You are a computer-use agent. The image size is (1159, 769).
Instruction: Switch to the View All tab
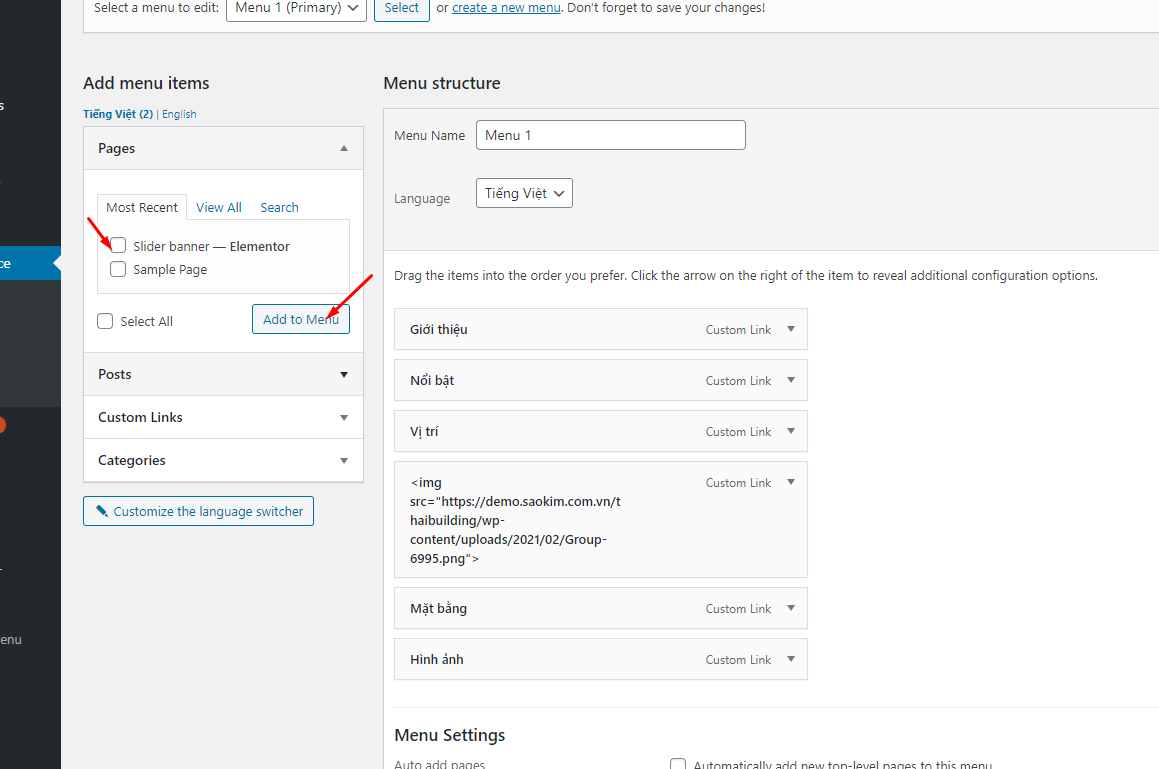point(219,207)
